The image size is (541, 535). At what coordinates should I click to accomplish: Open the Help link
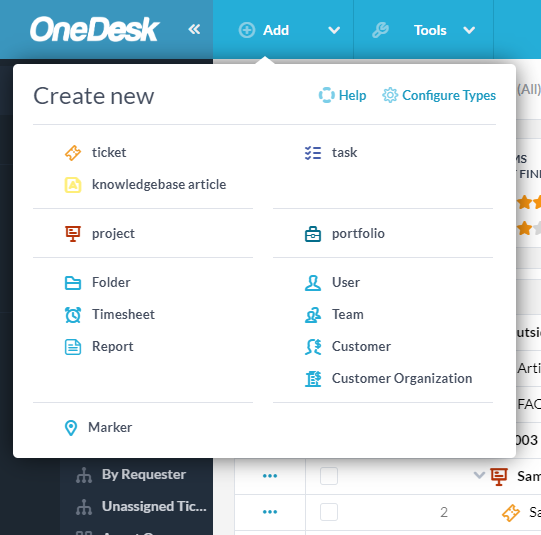(352, 95)
